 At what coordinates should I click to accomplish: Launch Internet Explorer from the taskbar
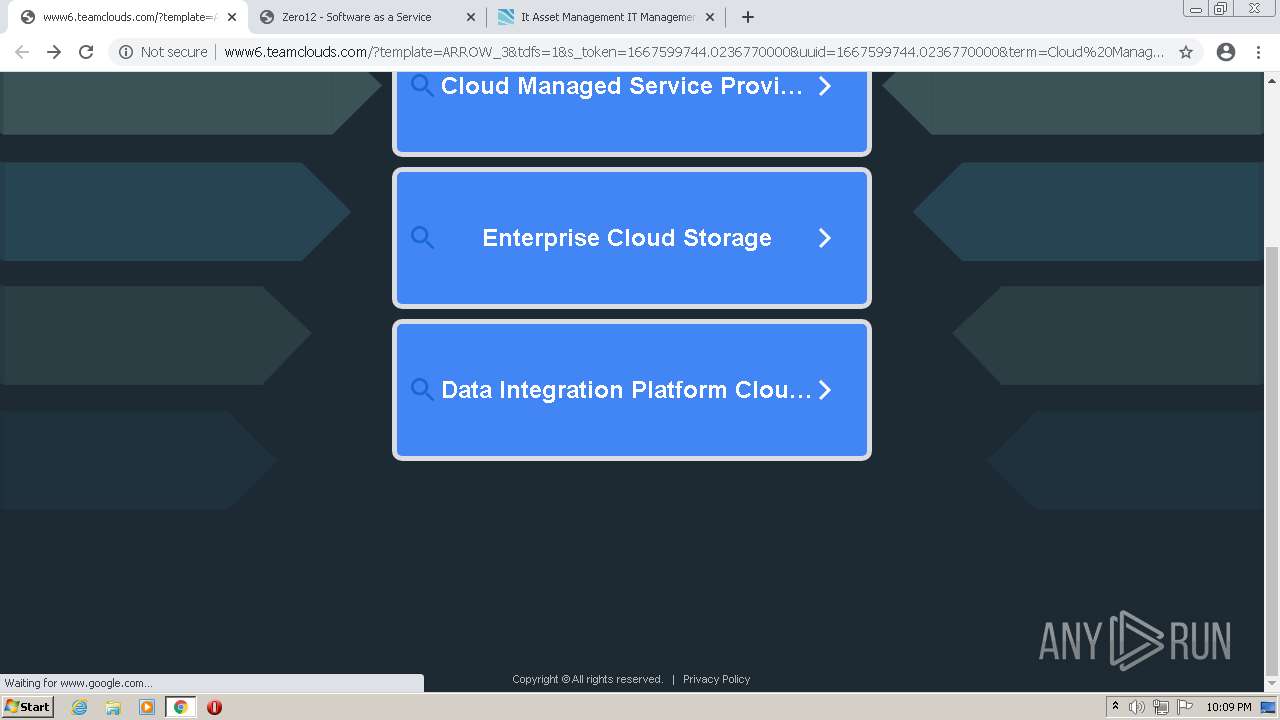click(x=80, y=707)
